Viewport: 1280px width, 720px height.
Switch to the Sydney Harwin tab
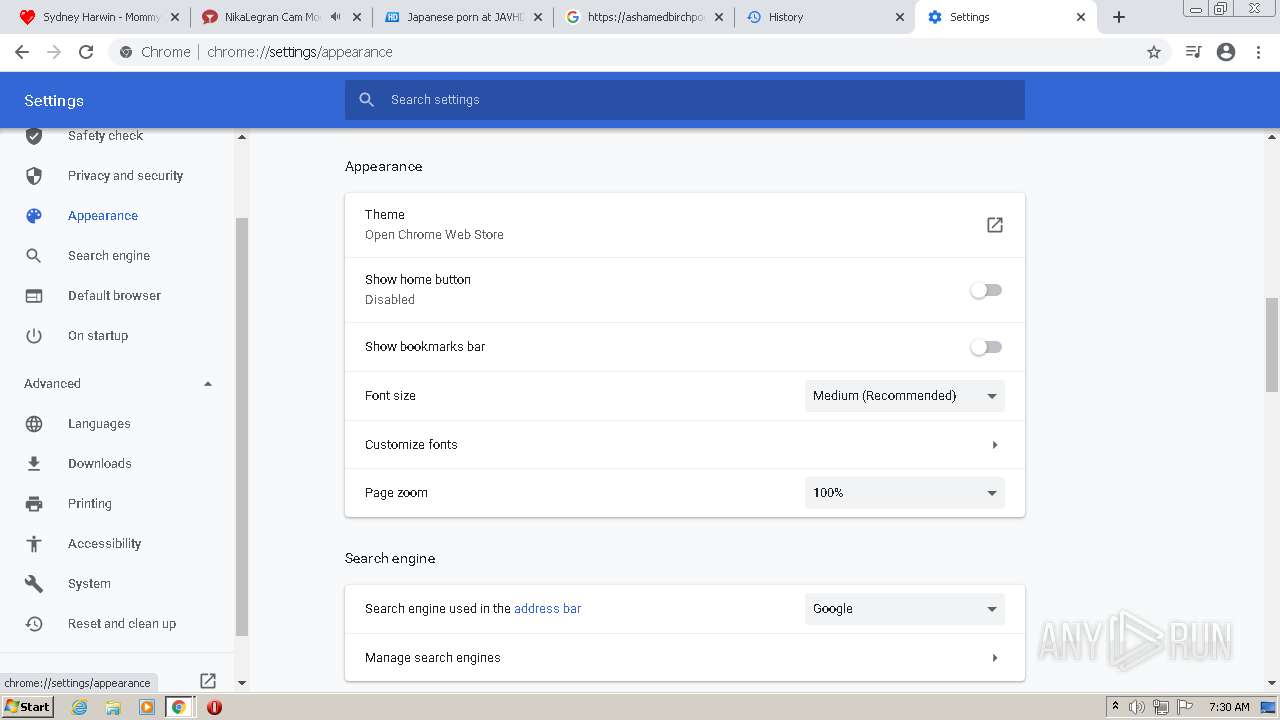pos(90,17)
